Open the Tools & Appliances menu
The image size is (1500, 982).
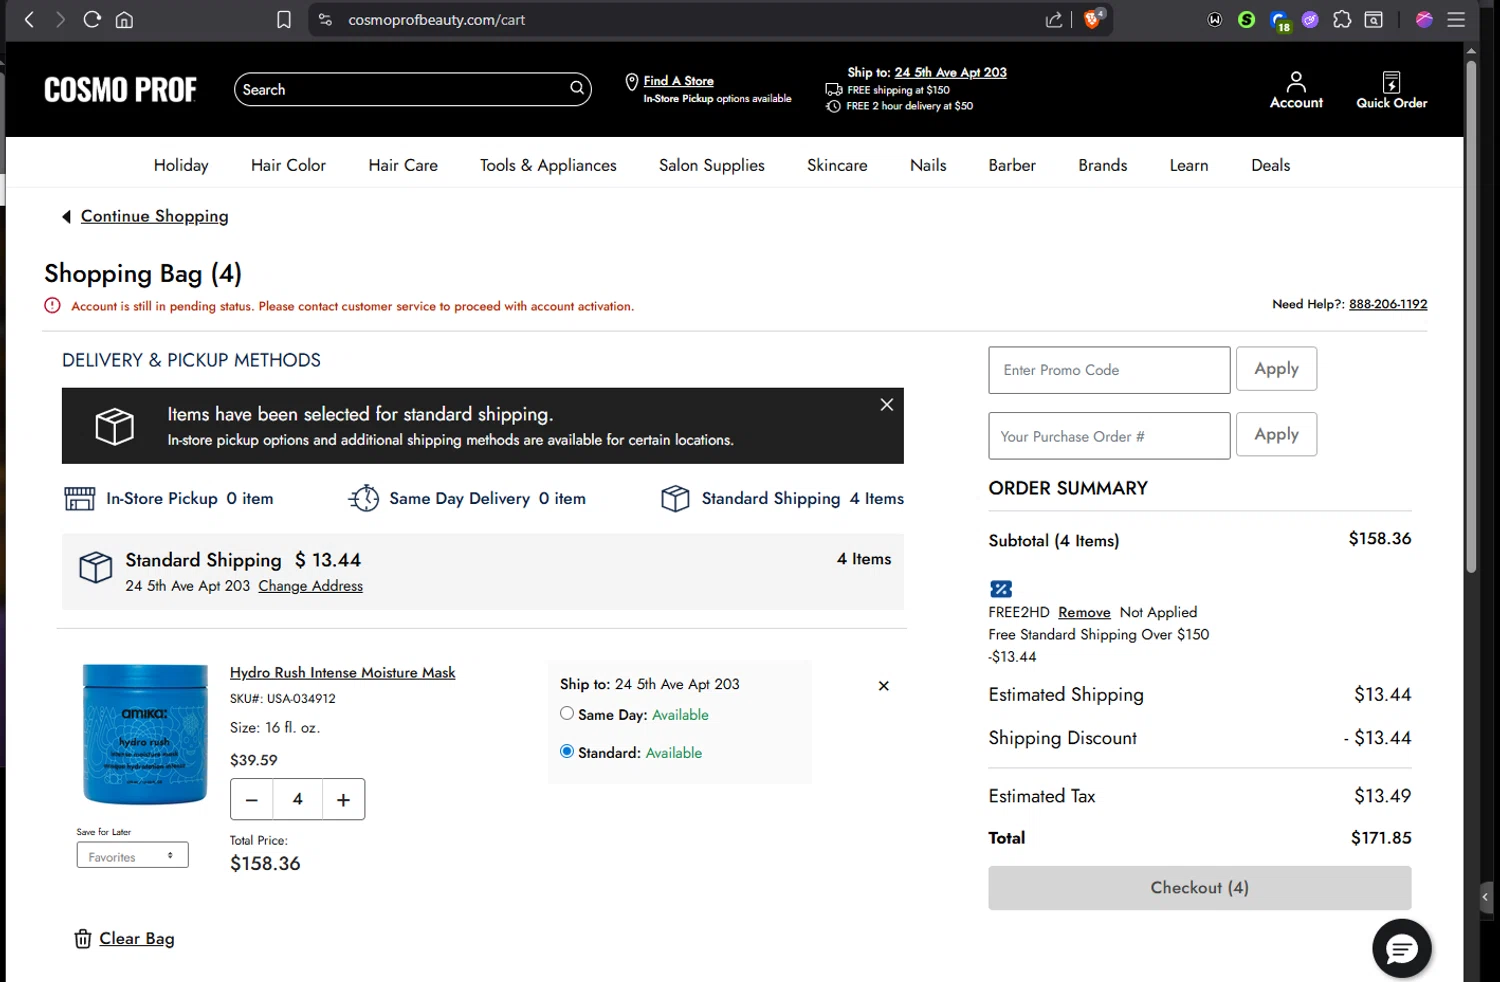tap(548, 165)
